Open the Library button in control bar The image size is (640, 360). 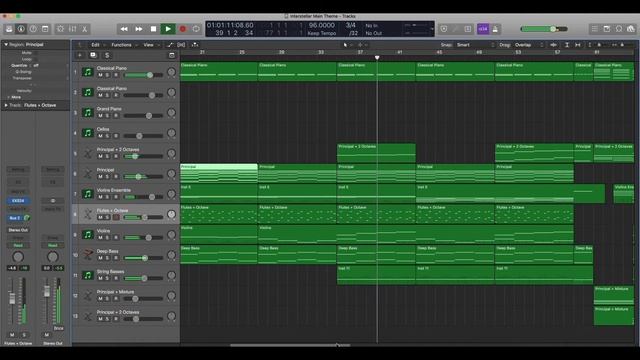(x=9, y=29)
